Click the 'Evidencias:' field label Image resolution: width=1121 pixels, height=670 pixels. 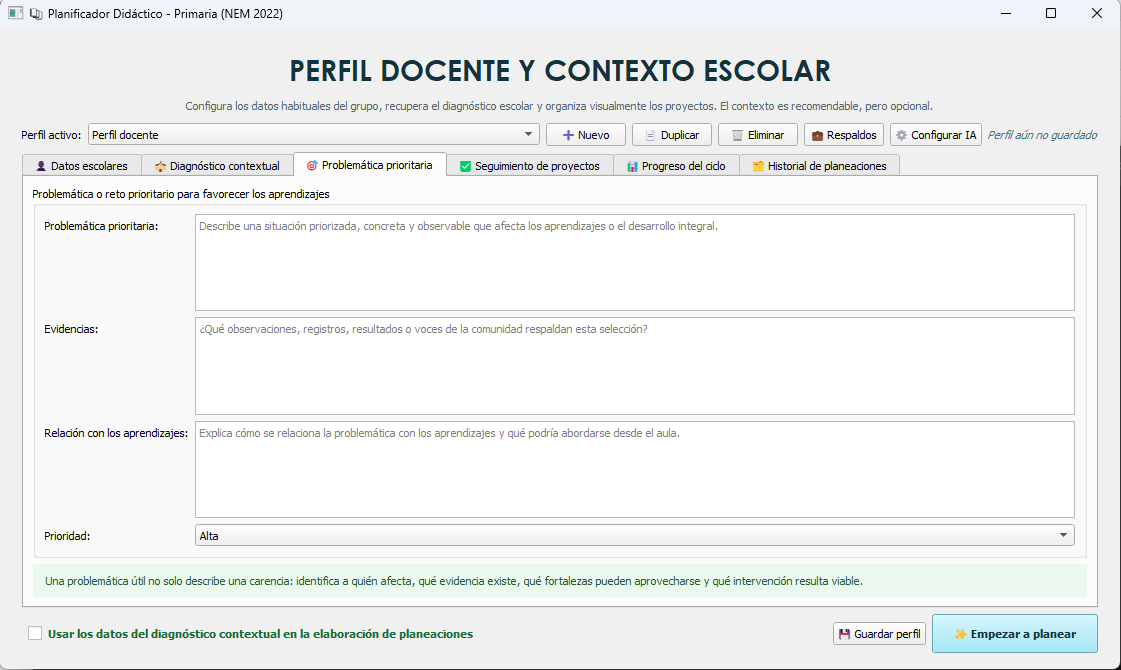coord(71,329)
